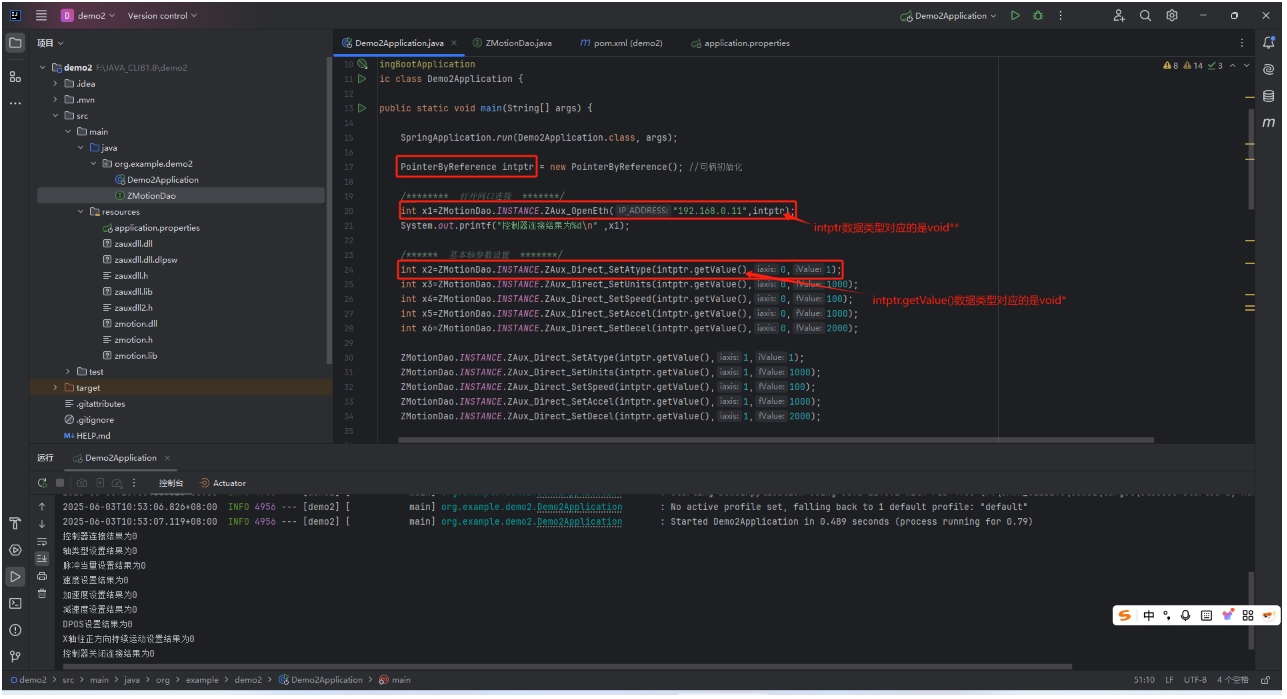1287x699 pixels.
Task: Open editor tabs more options menu
Action: point(1243,43)
